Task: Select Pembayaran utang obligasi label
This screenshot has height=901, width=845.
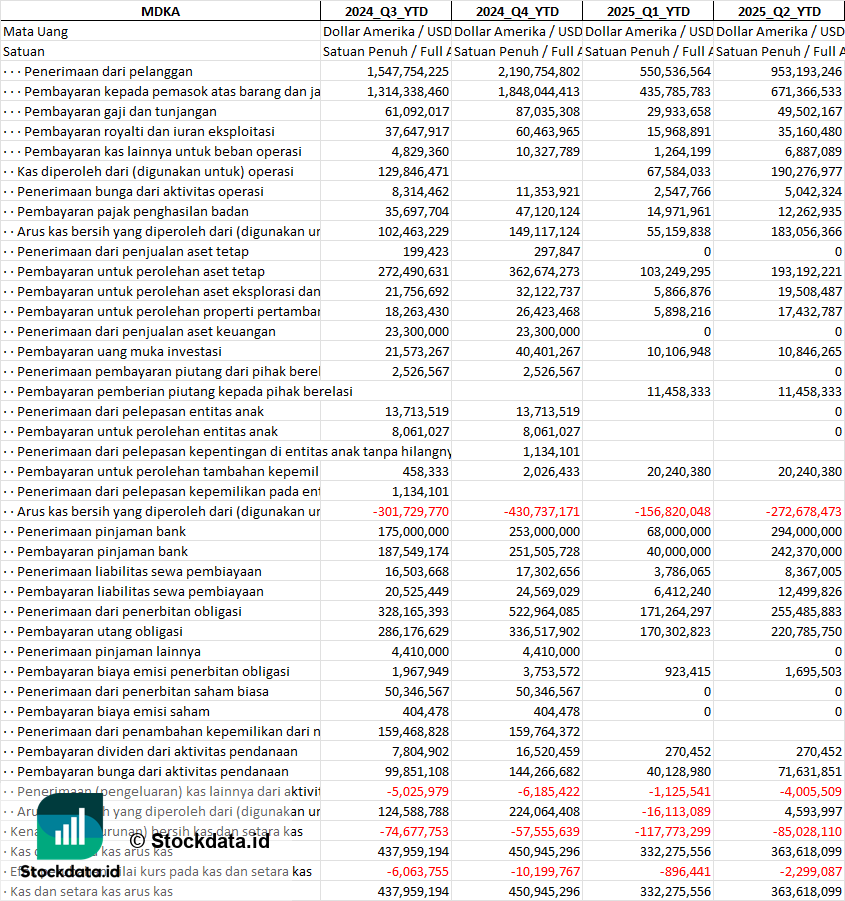Action: tap(99, 632)
